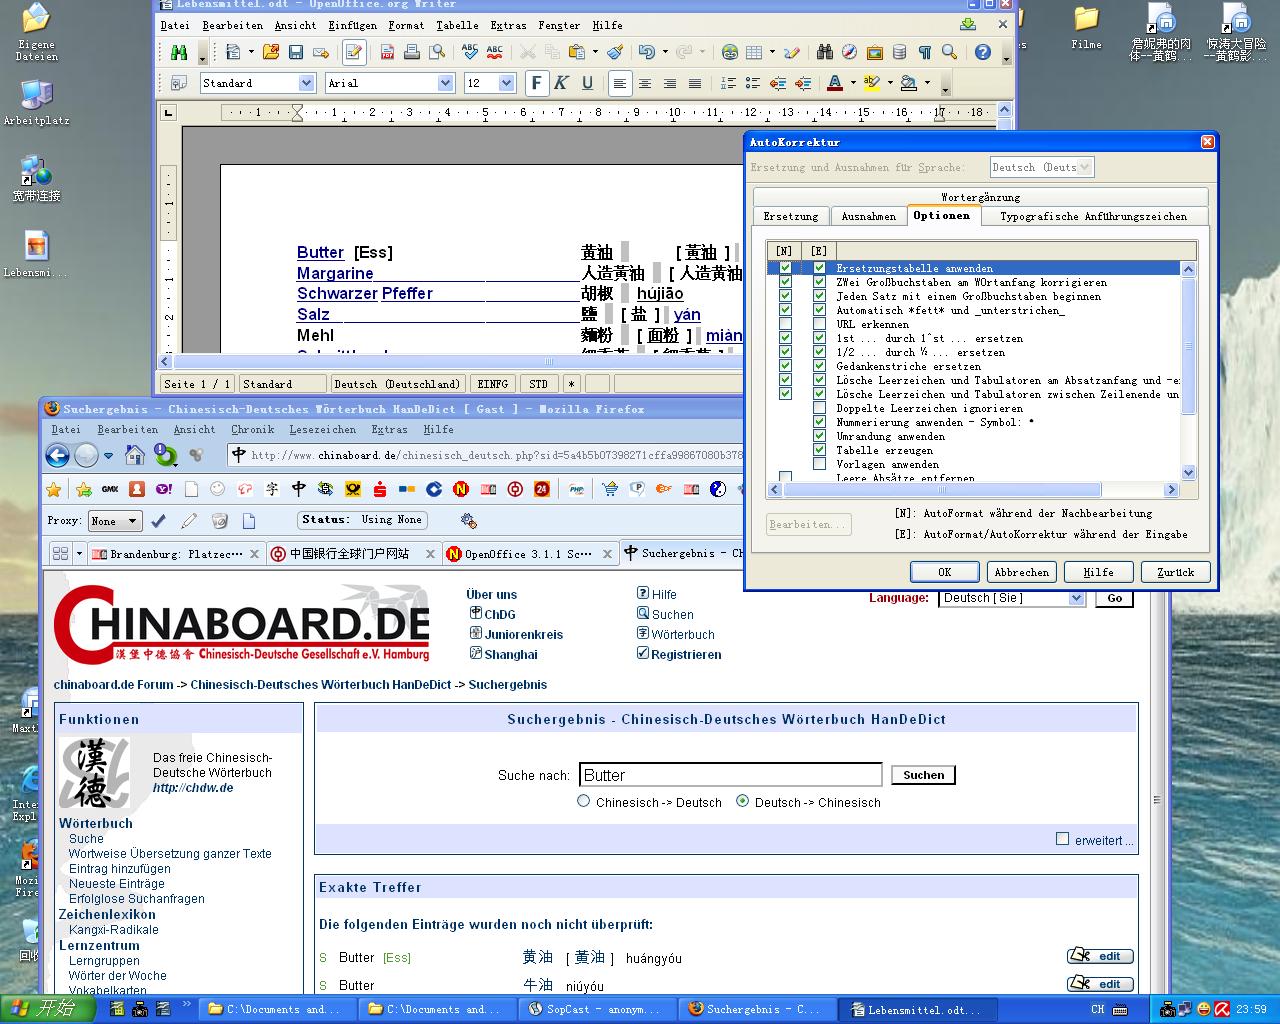Viewport: 1280px width, 1024px height.
Task: Select Deutsch -> Chinesisch radio button
Action: [x=742, y=801]
